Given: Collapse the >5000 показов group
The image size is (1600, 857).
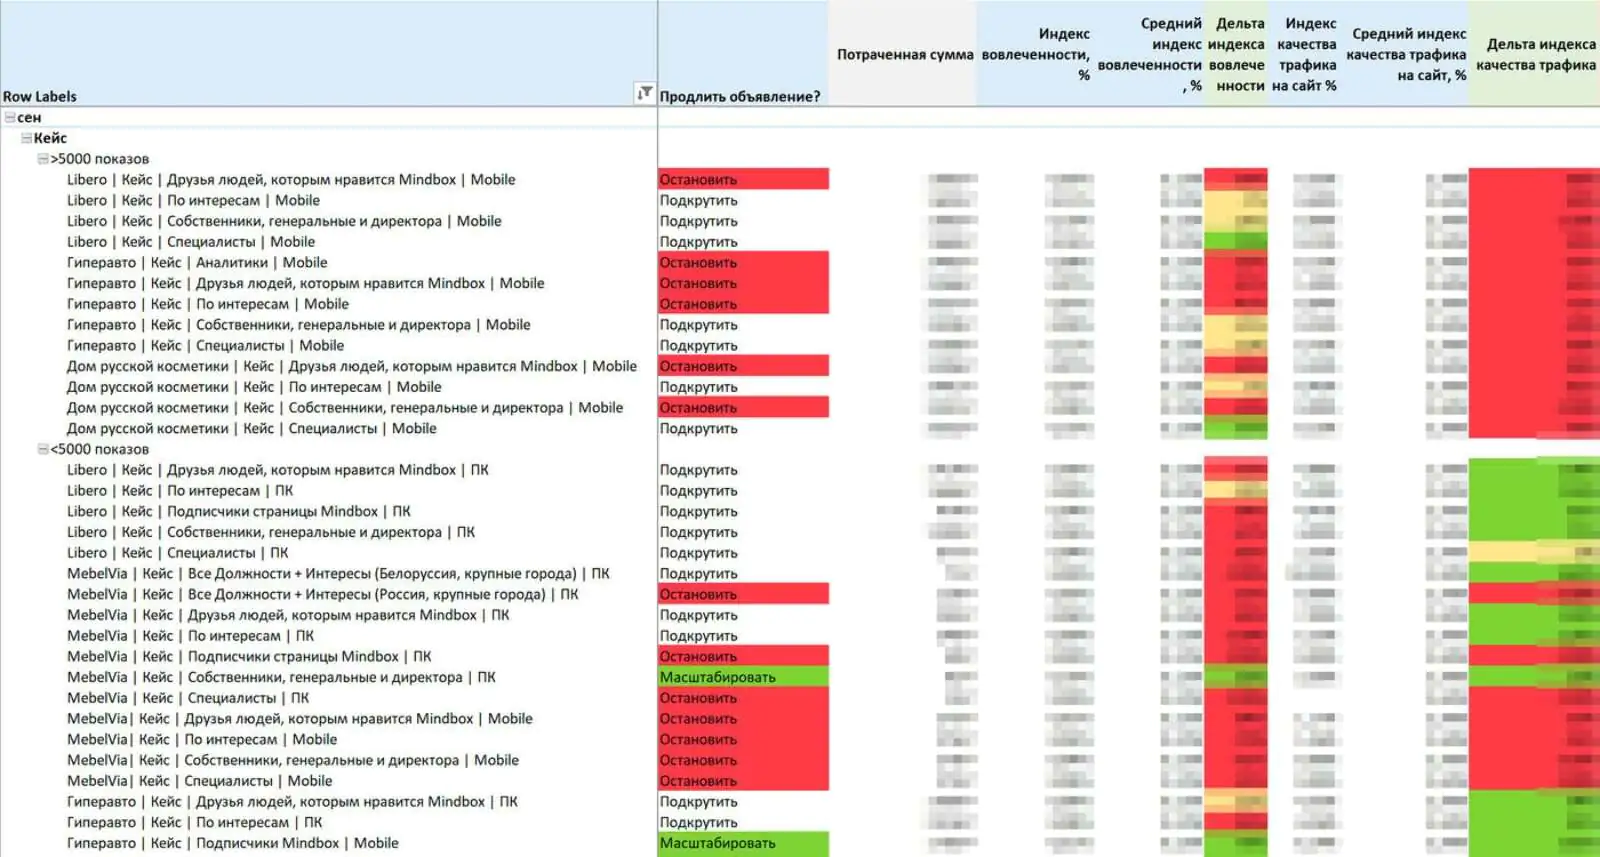Looking at the screenshot, I should pos(43,159).
